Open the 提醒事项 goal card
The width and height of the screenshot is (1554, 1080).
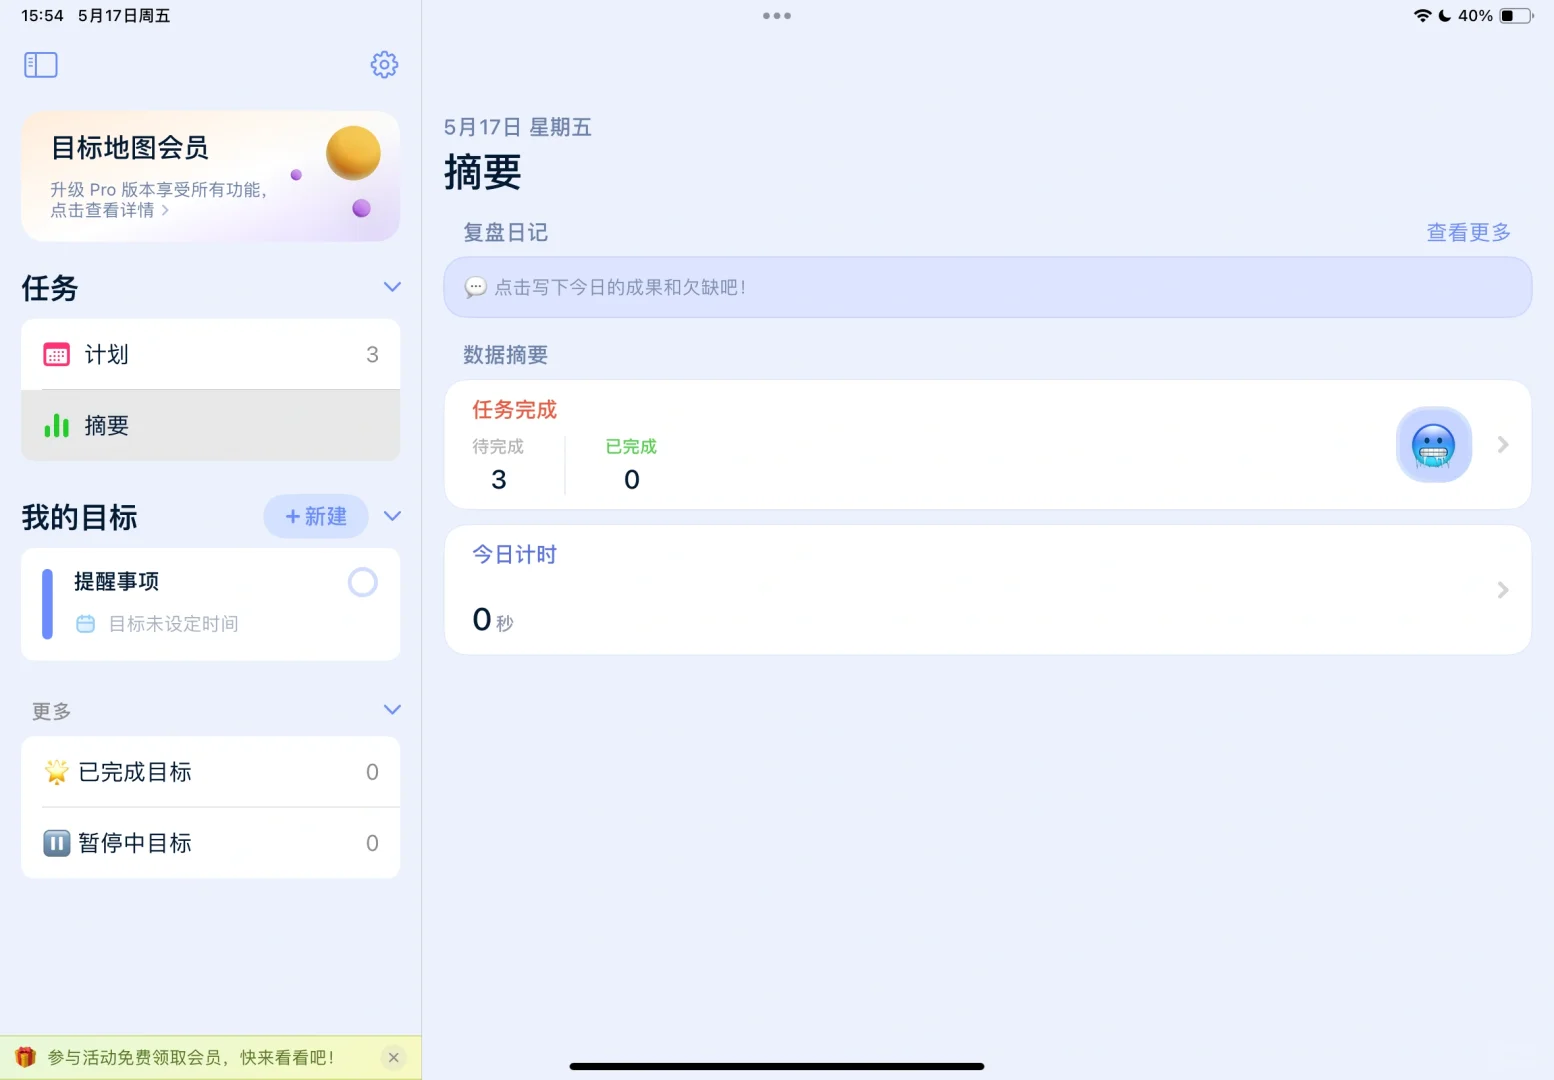click(210, 604)
